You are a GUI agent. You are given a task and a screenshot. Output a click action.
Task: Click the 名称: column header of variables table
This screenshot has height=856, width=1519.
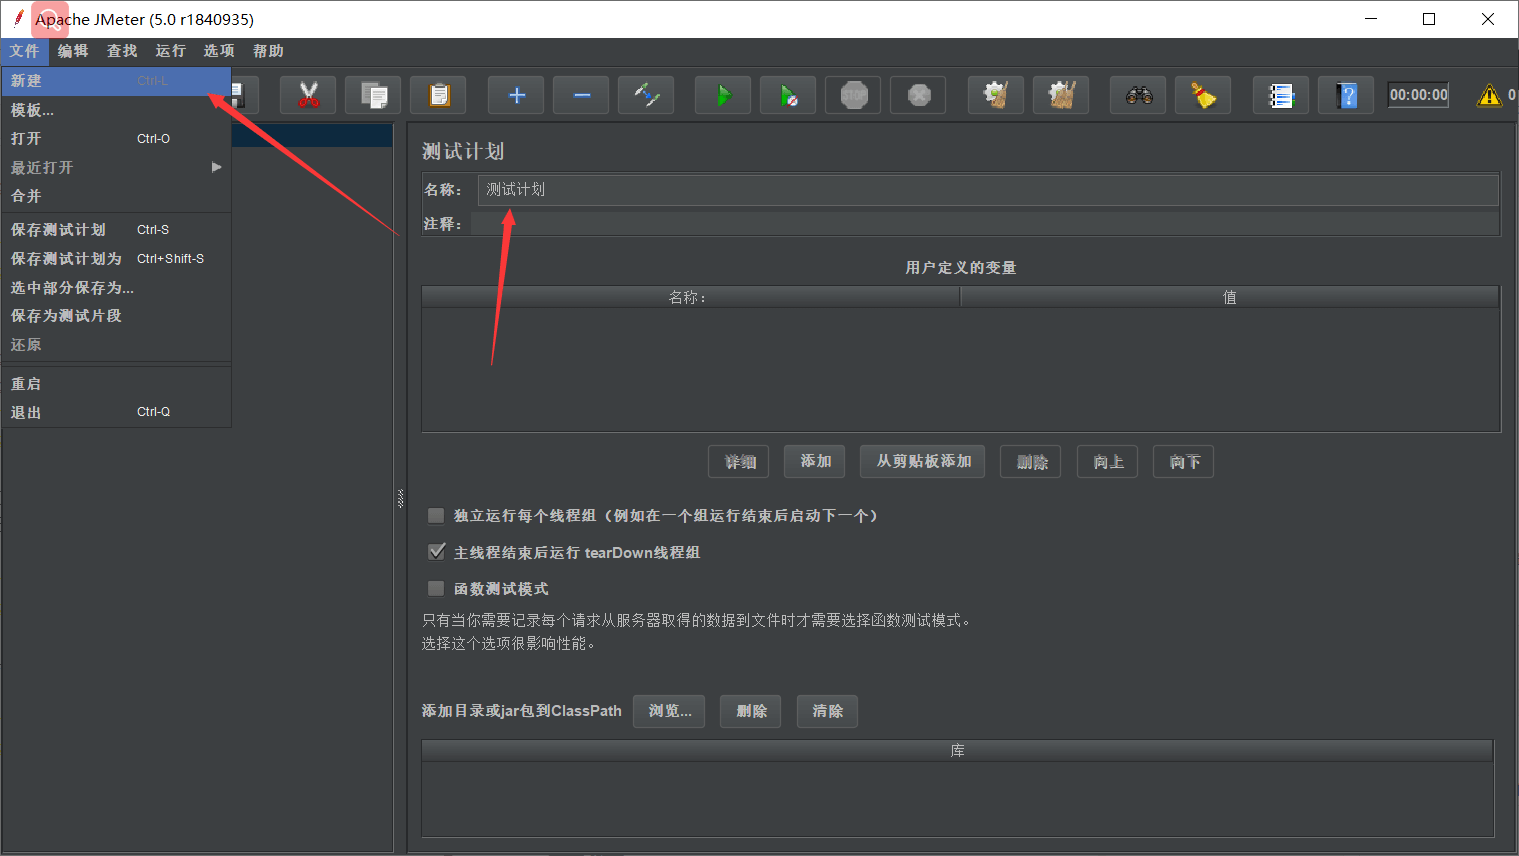point(691,297)
